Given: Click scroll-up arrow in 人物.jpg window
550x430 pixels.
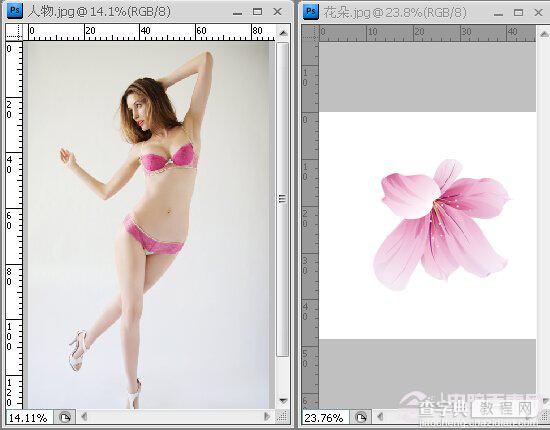Looking at the screenshot, I should tap(283, 34).
